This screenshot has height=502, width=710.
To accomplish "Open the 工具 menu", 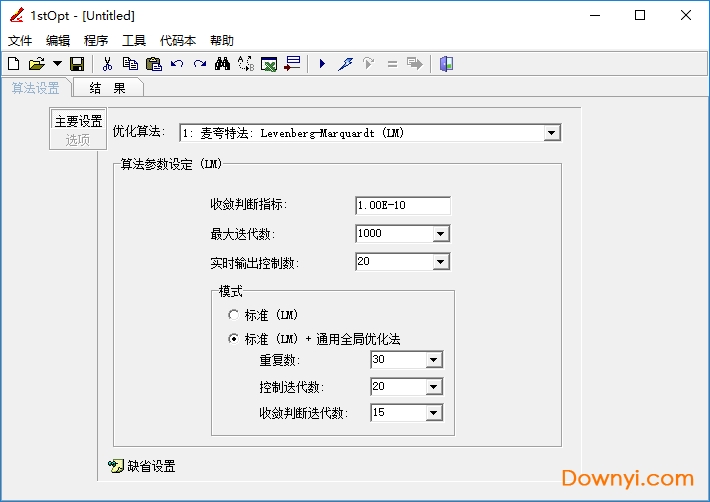I will pos(133,41).
